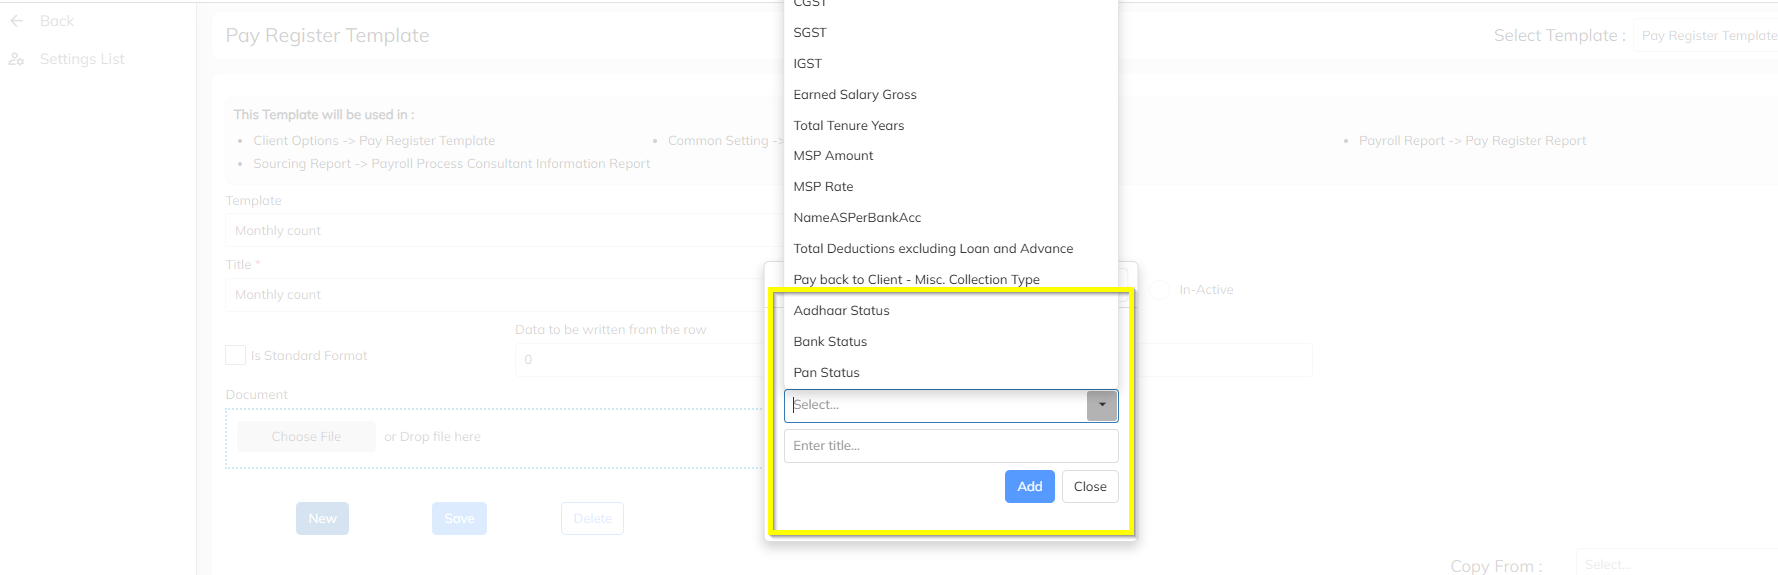Click the Close button in the popup
The height and width of the screenshot is (575, 1778).
[1089, 487]
